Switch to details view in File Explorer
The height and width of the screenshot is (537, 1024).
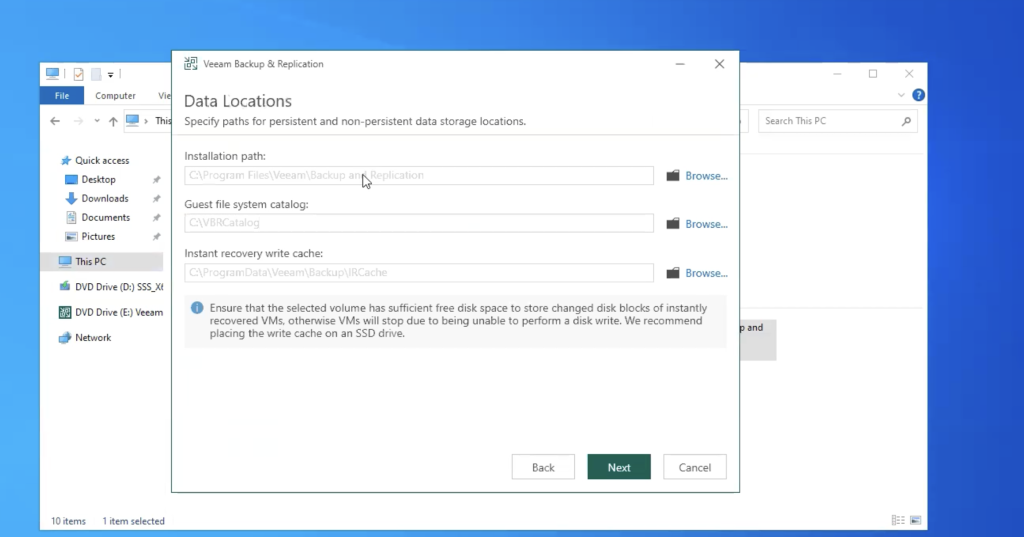(x=898, y=520)
